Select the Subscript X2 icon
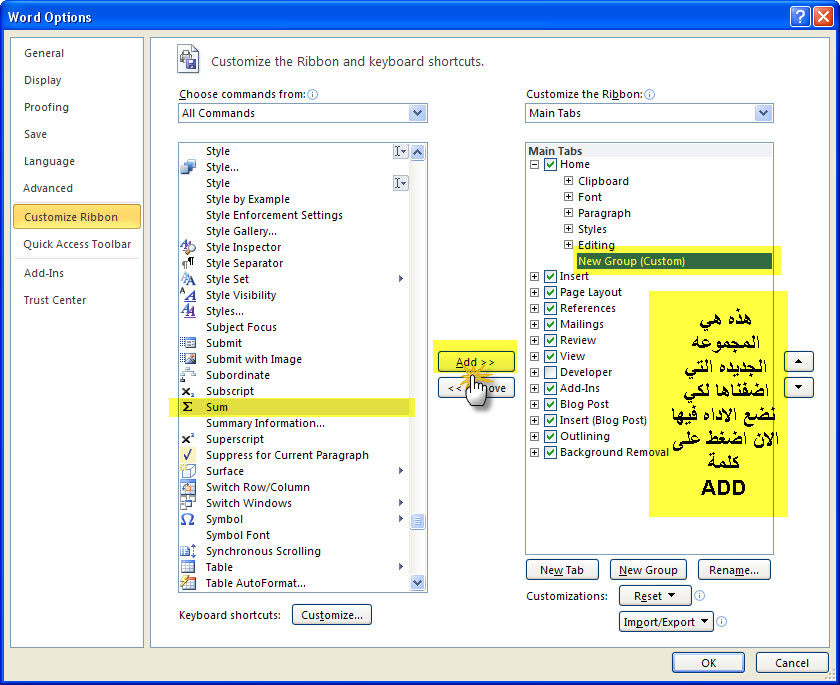 (x=188, y=392)
